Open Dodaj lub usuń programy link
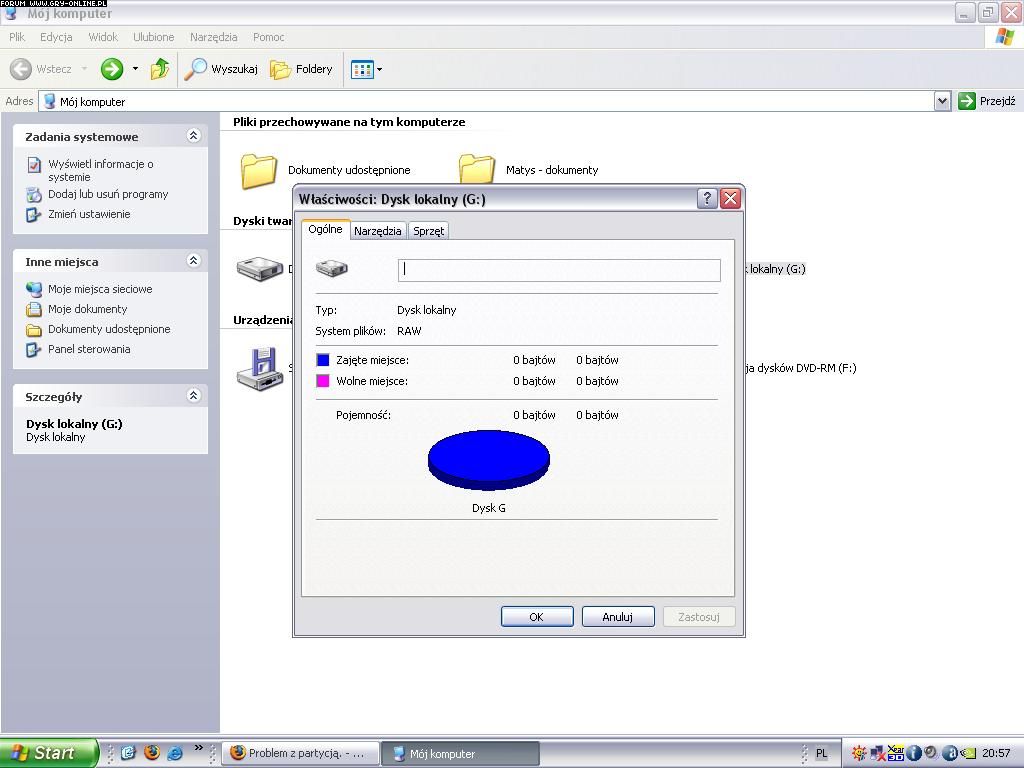1024x768 pixels. tap(108, 194)
